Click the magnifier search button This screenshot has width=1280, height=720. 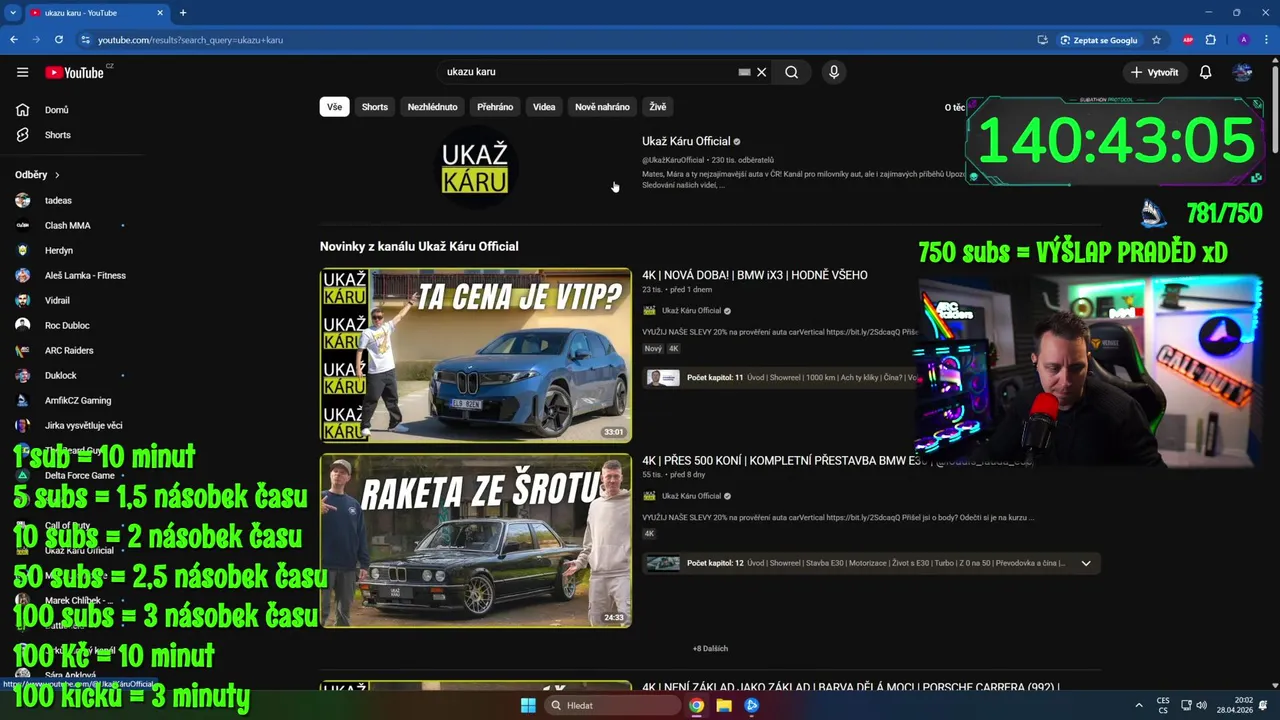[x=791, y=72]
